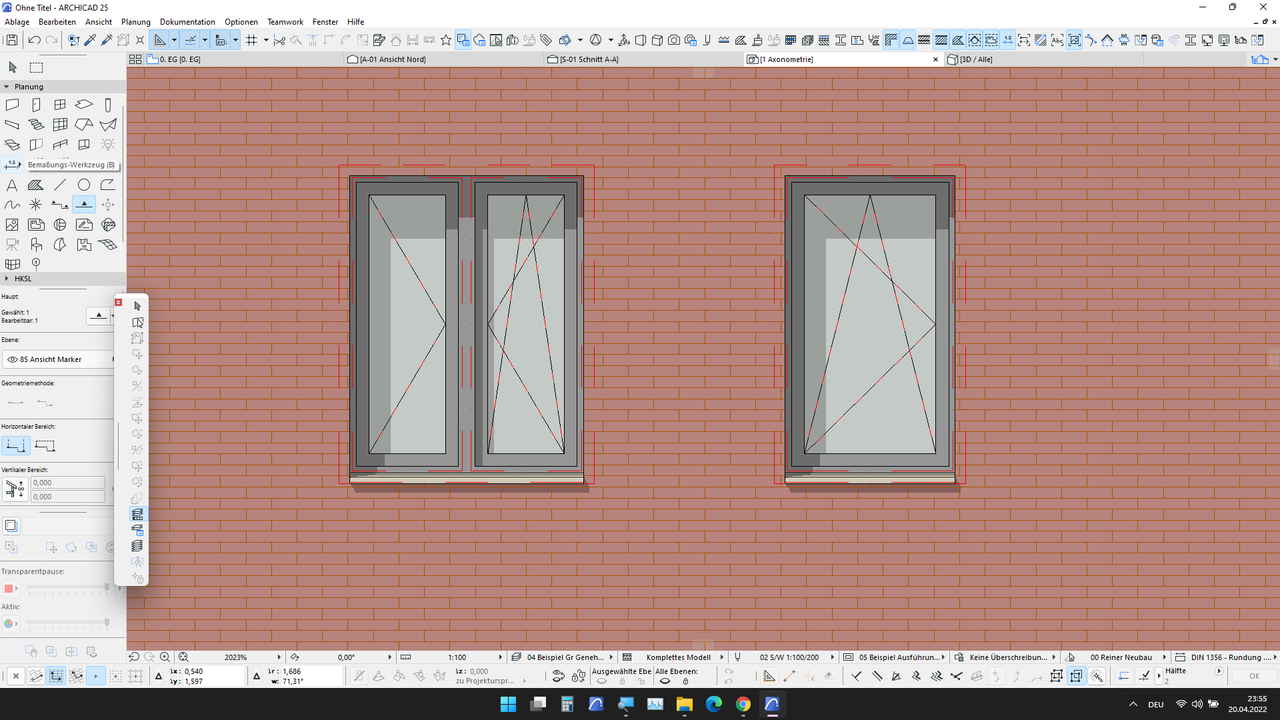Viewport: 1280px width, 720px height.
Task: Toggle the Transparentpause visibility swatch
Action: click(x=8, y=588)
